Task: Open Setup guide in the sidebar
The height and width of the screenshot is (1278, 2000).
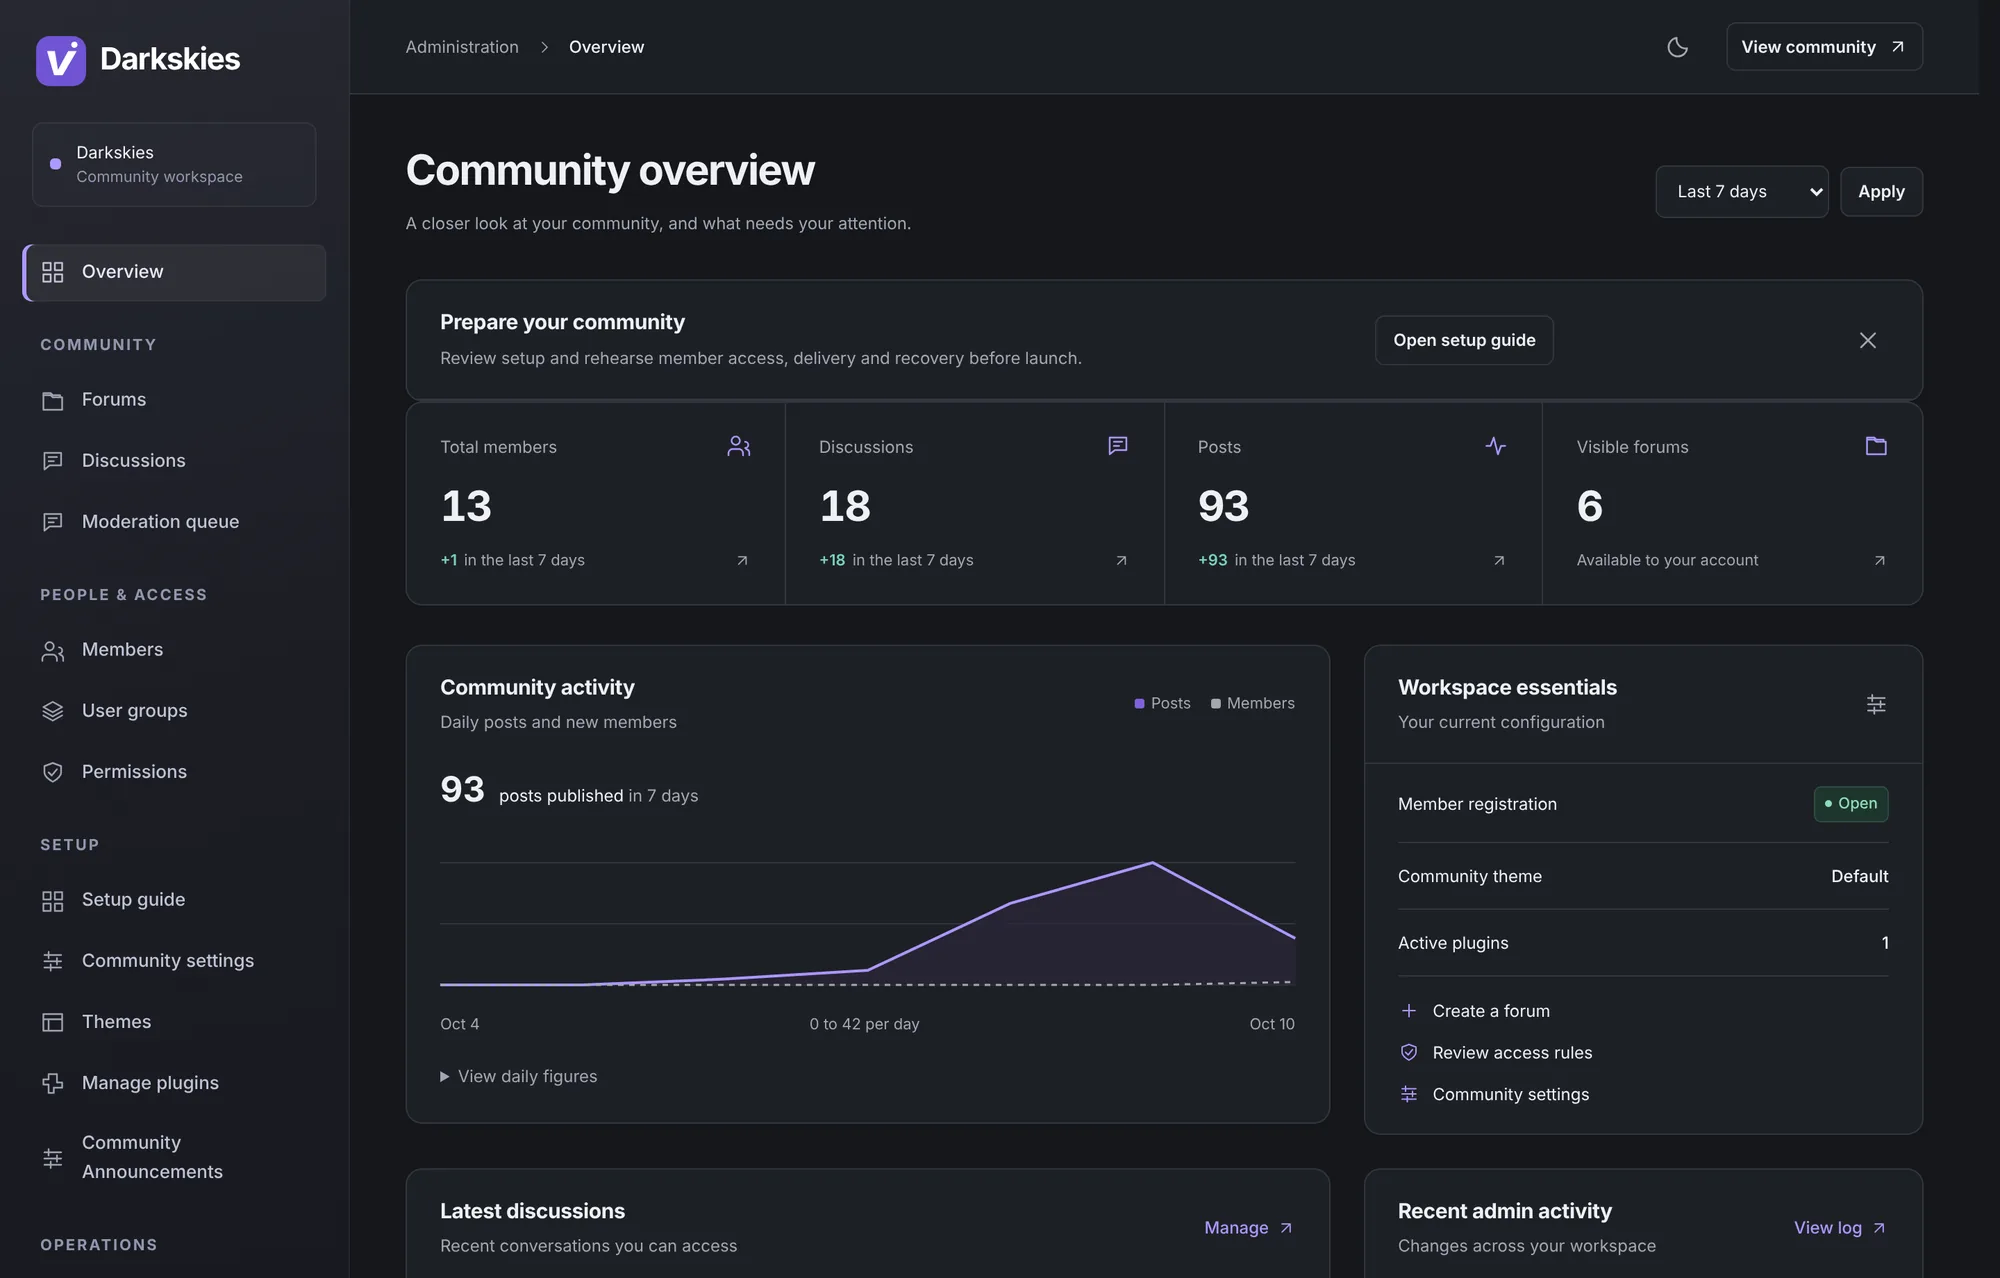Action: coord(174,900)
